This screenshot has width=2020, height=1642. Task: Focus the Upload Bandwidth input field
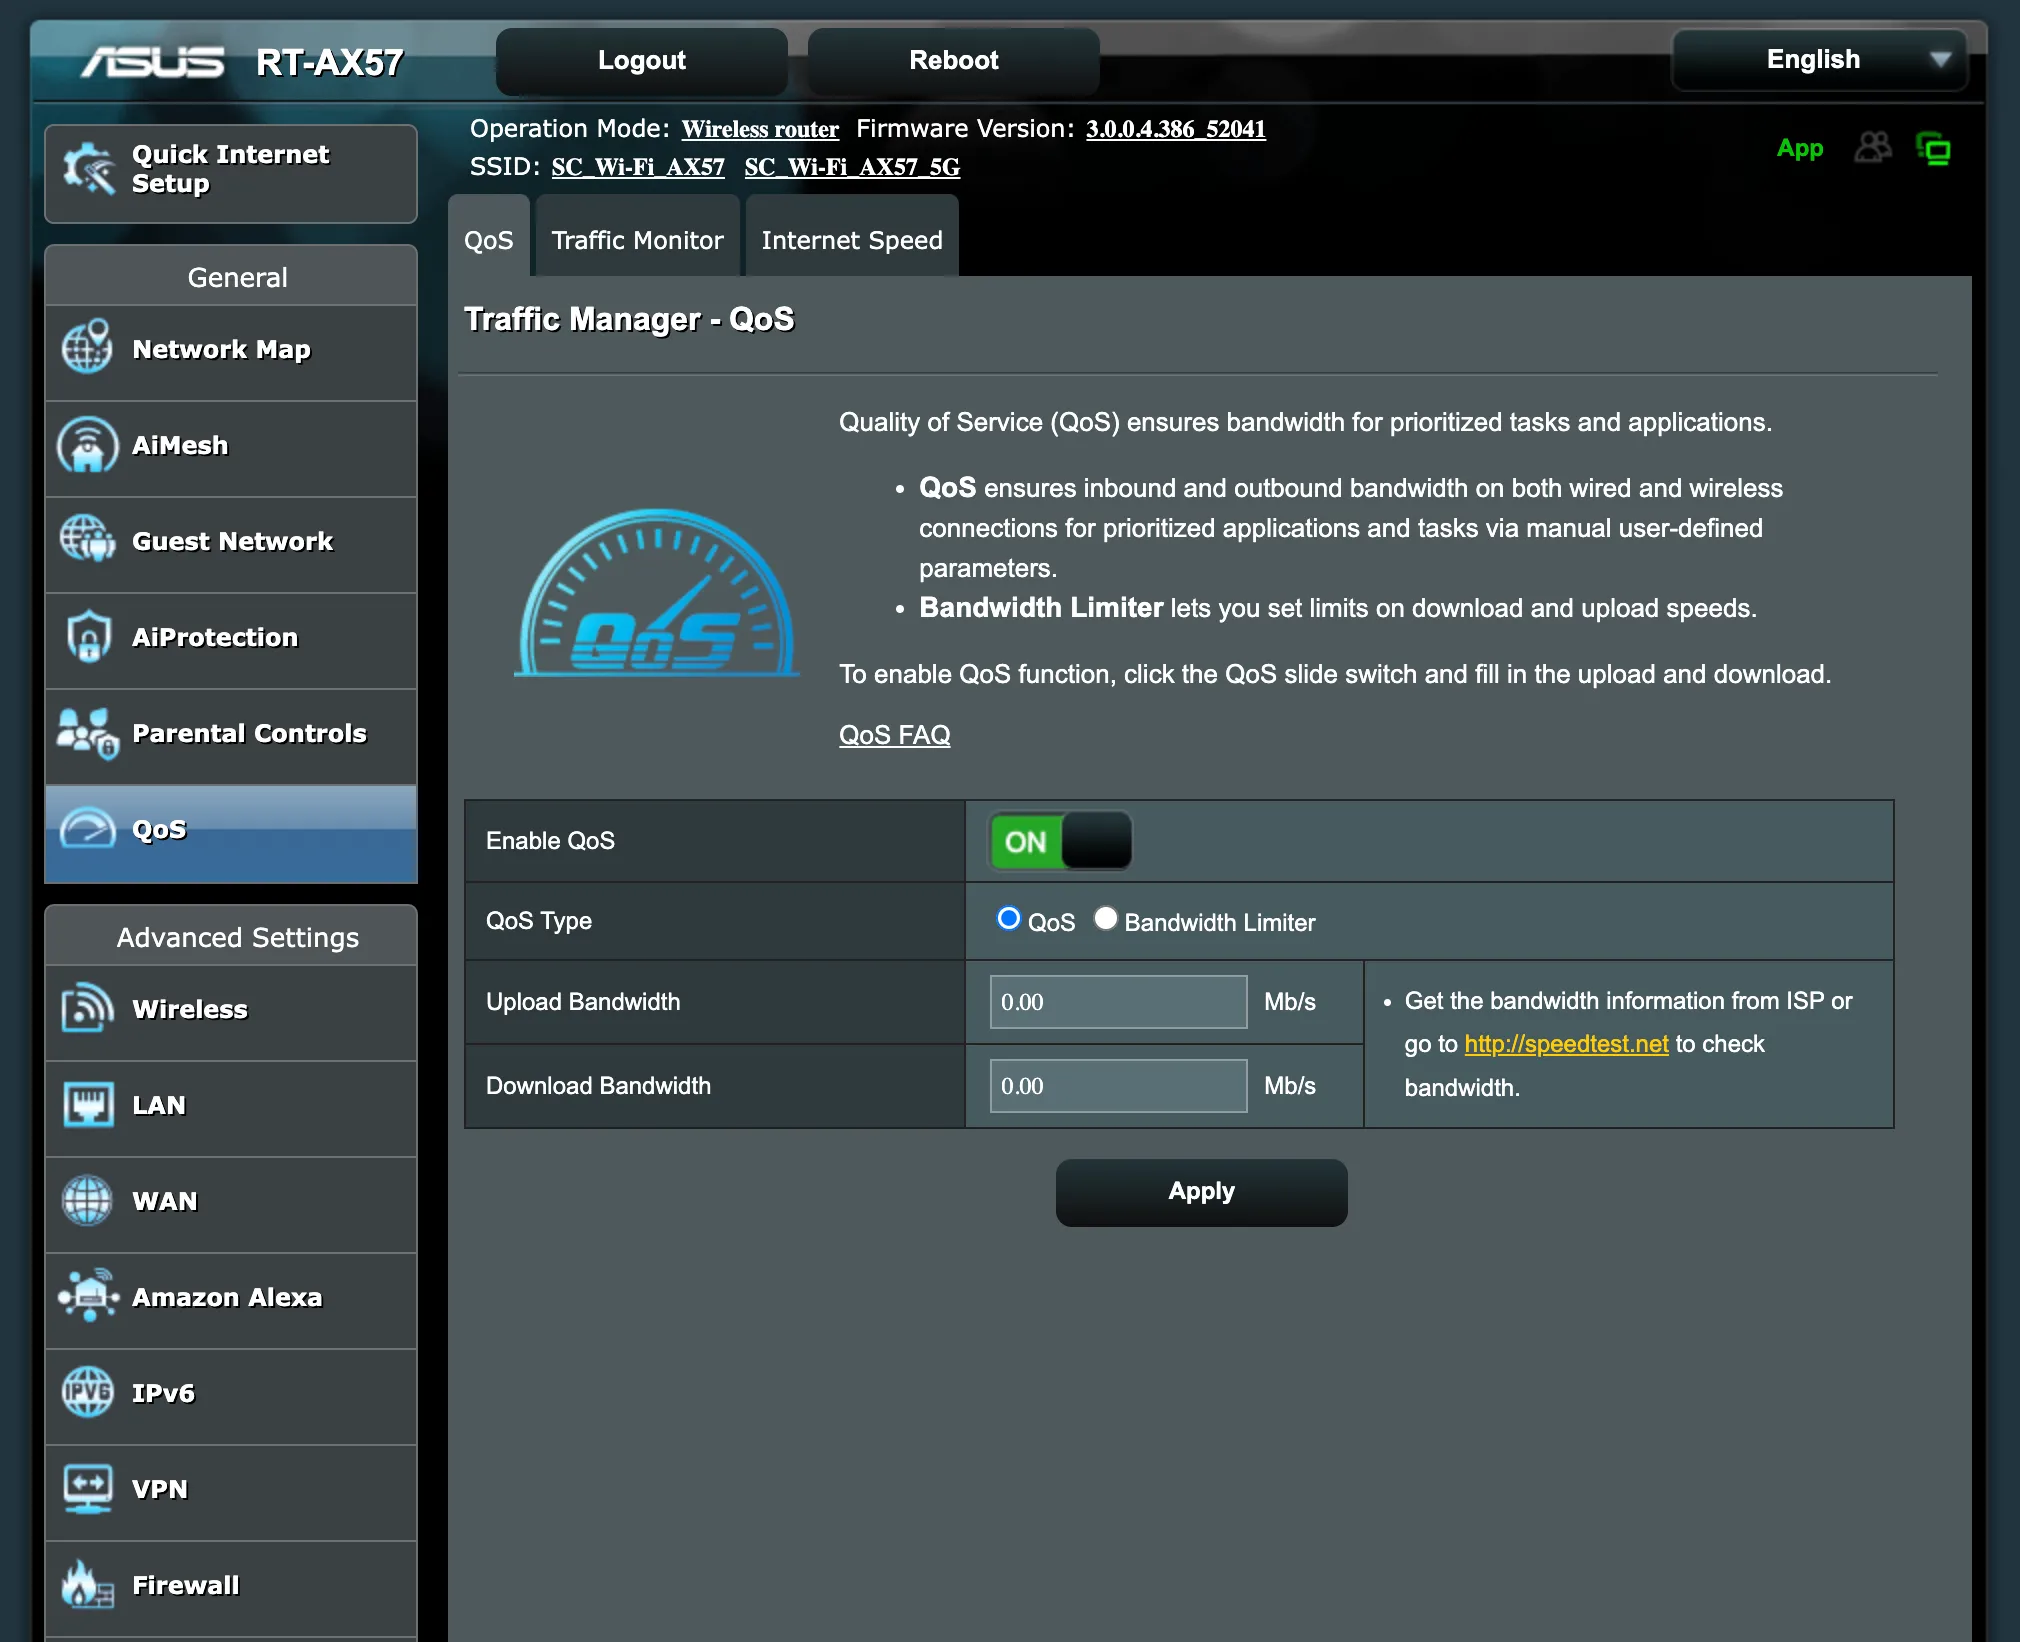1118,1002
